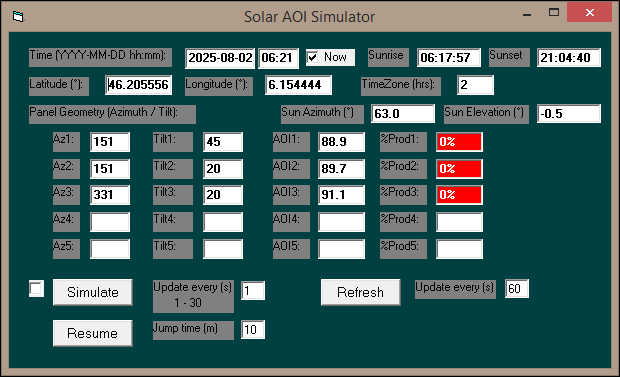Click the Resume button
This screenshot has height=377, width=620.
(x=93, y=333)
